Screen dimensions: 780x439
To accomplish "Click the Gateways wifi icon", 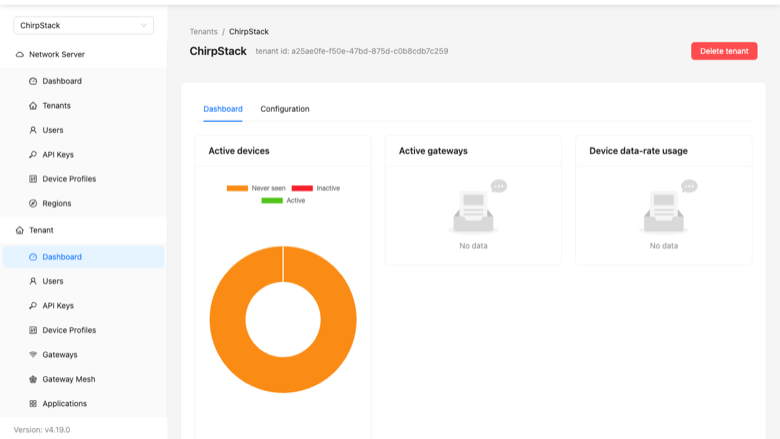I will click(33, 354).
